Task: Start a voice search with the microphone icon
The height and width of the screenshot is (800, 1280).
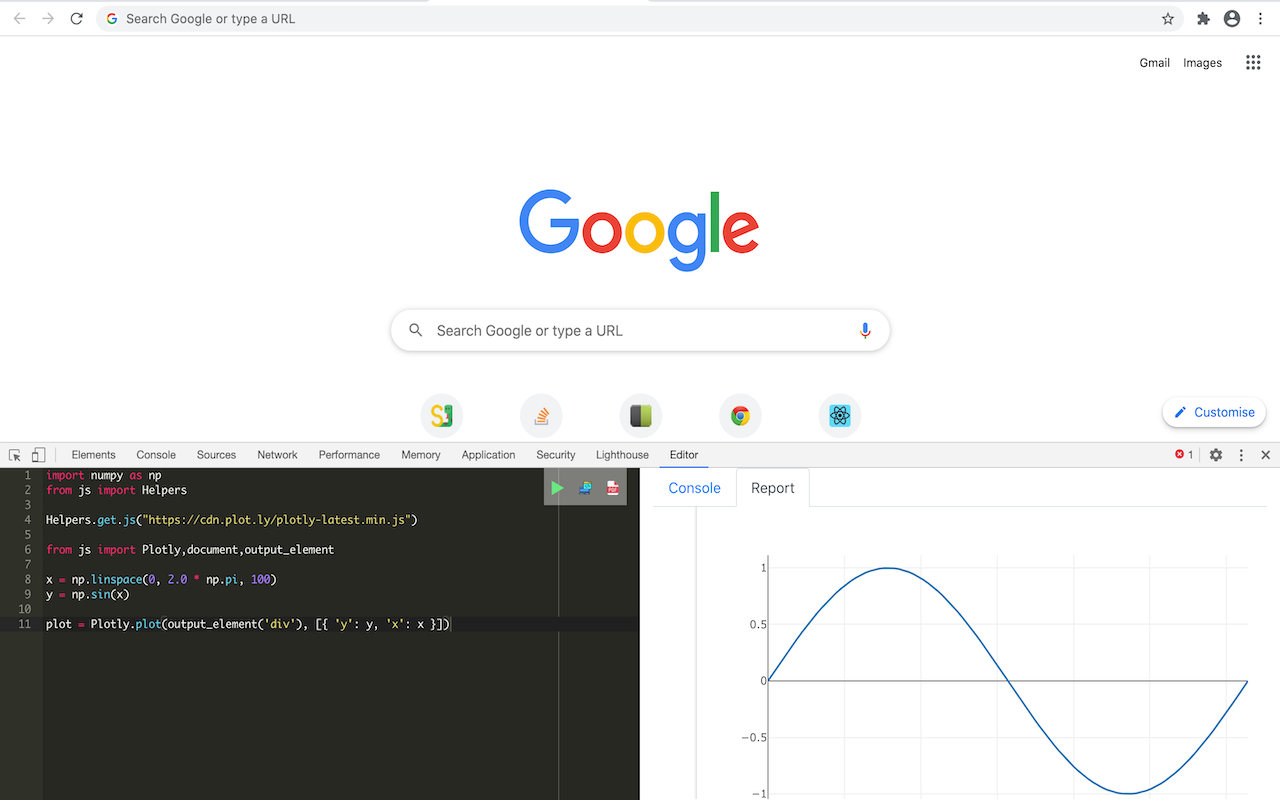Action: point(864,330)
